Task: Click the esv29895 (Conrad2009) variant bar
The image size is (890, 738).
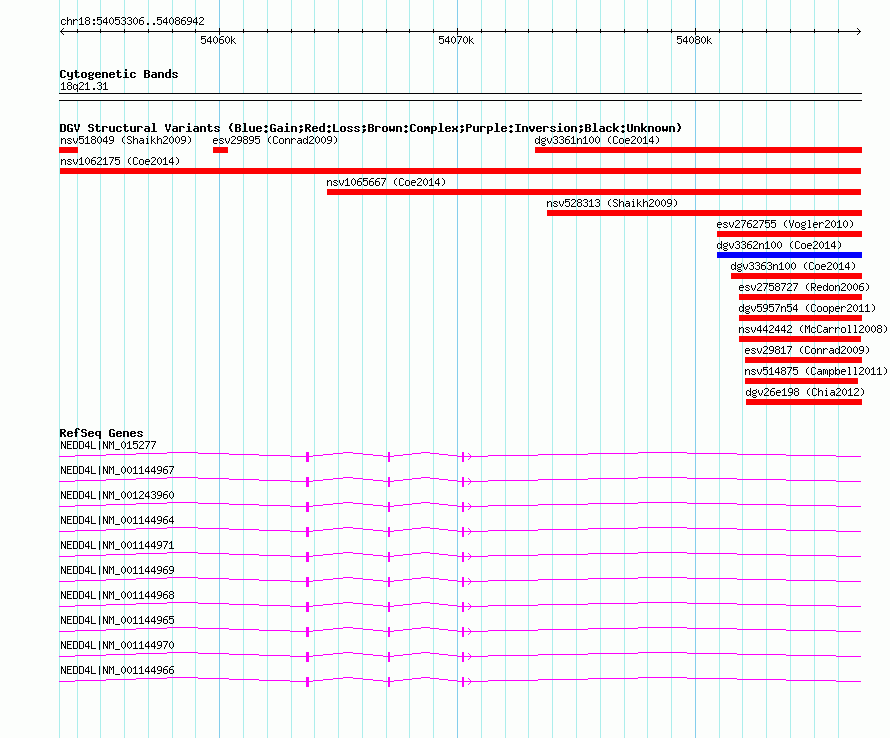Action: point(220,150)
